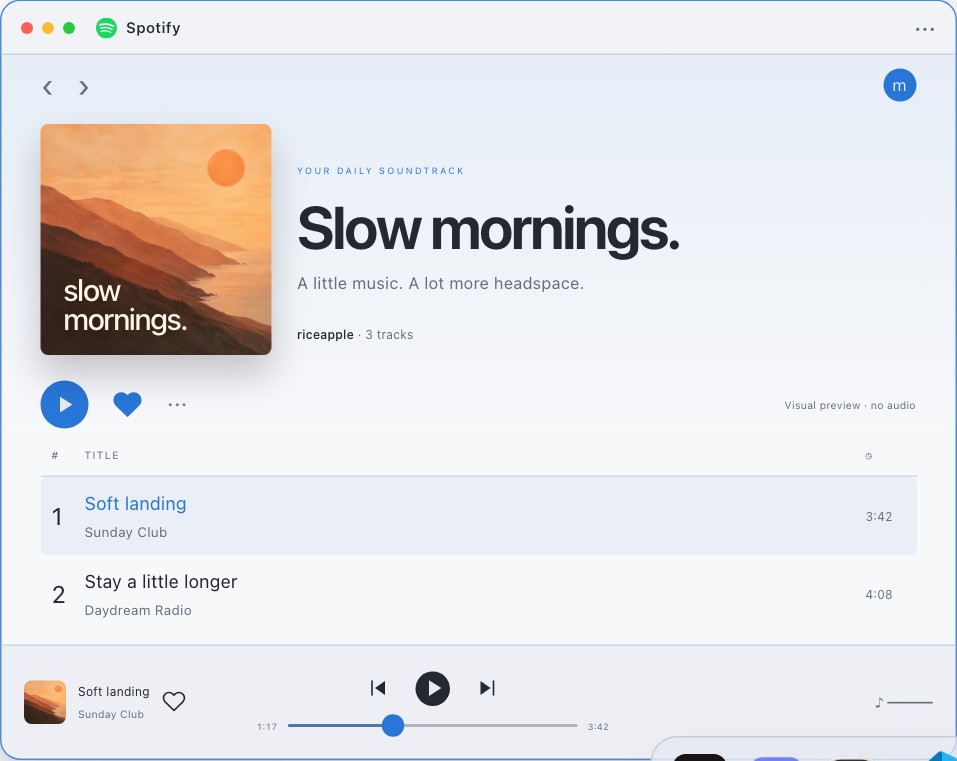Click the 4:08 duration of track 2
957x761 pixels.
(x=879, y=594)
